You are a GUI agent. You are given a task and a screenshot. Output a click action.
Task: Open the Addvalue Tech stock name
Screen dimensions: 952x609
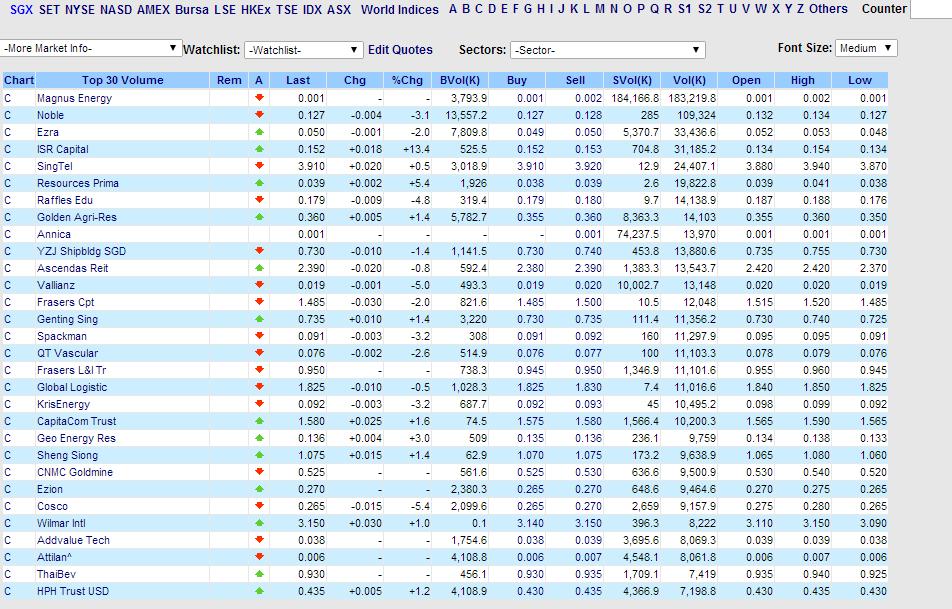[x=73, y=540]
